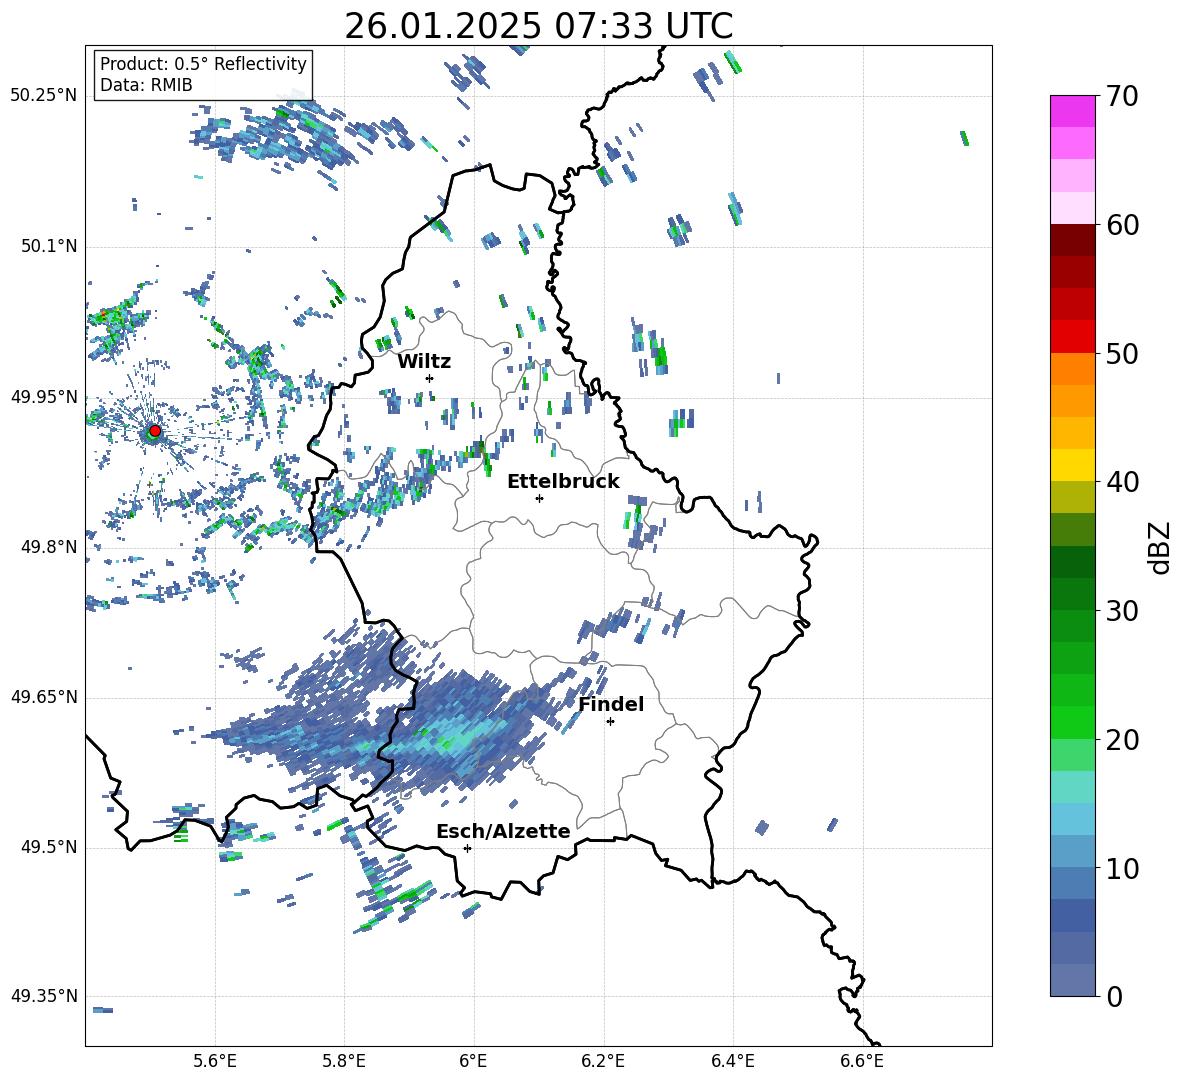Click the 60 tick on colorbar
Image resolution: width=1184 pixels, height=1081 pixels.
point(1122,225)
